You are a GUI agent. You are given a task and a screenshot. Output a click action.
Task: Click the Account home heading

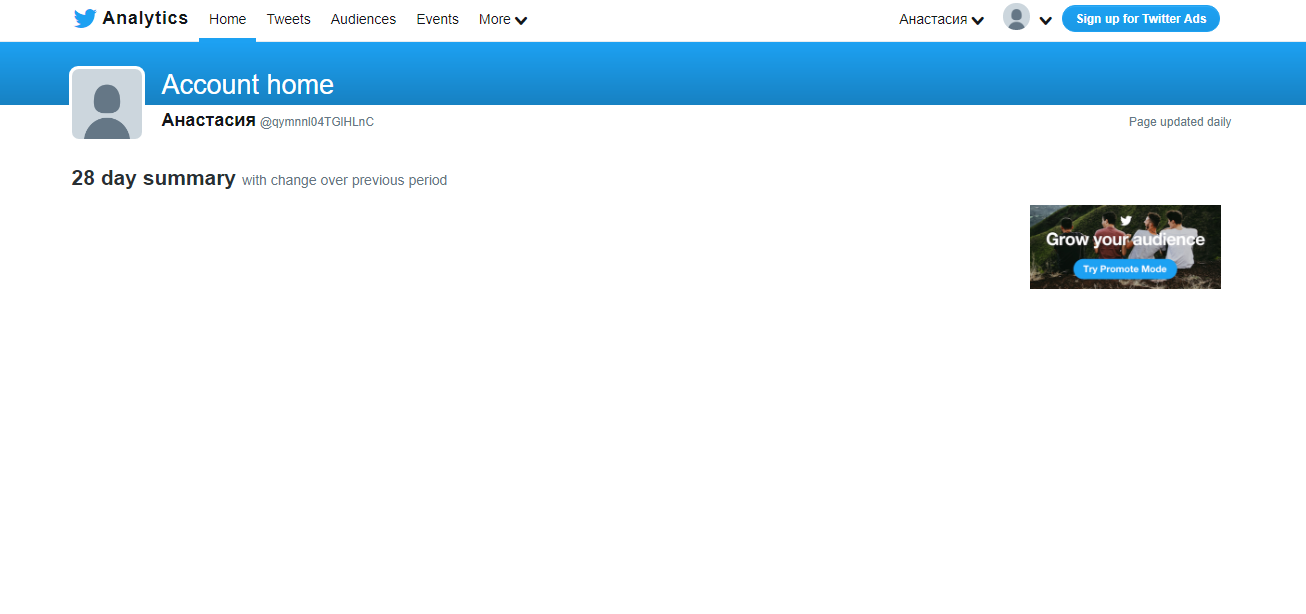point(247,84)
